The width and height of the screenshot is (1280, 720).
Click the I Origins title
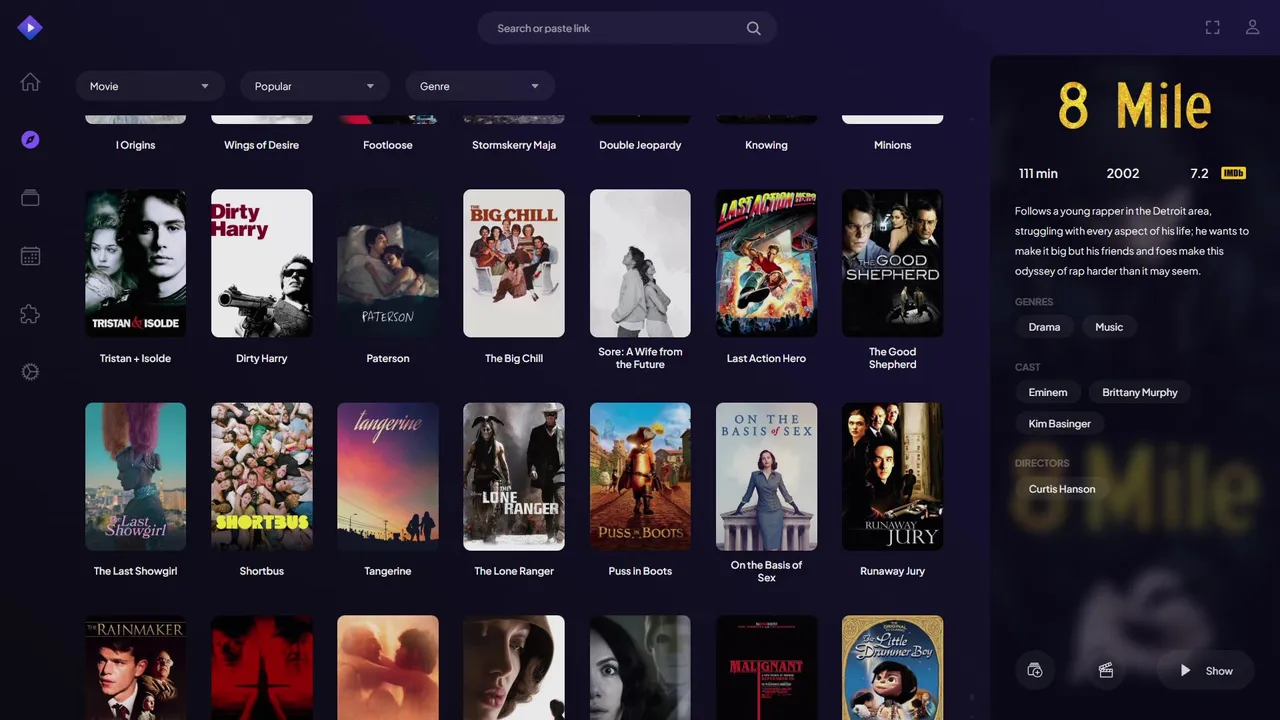click(135, 145)
